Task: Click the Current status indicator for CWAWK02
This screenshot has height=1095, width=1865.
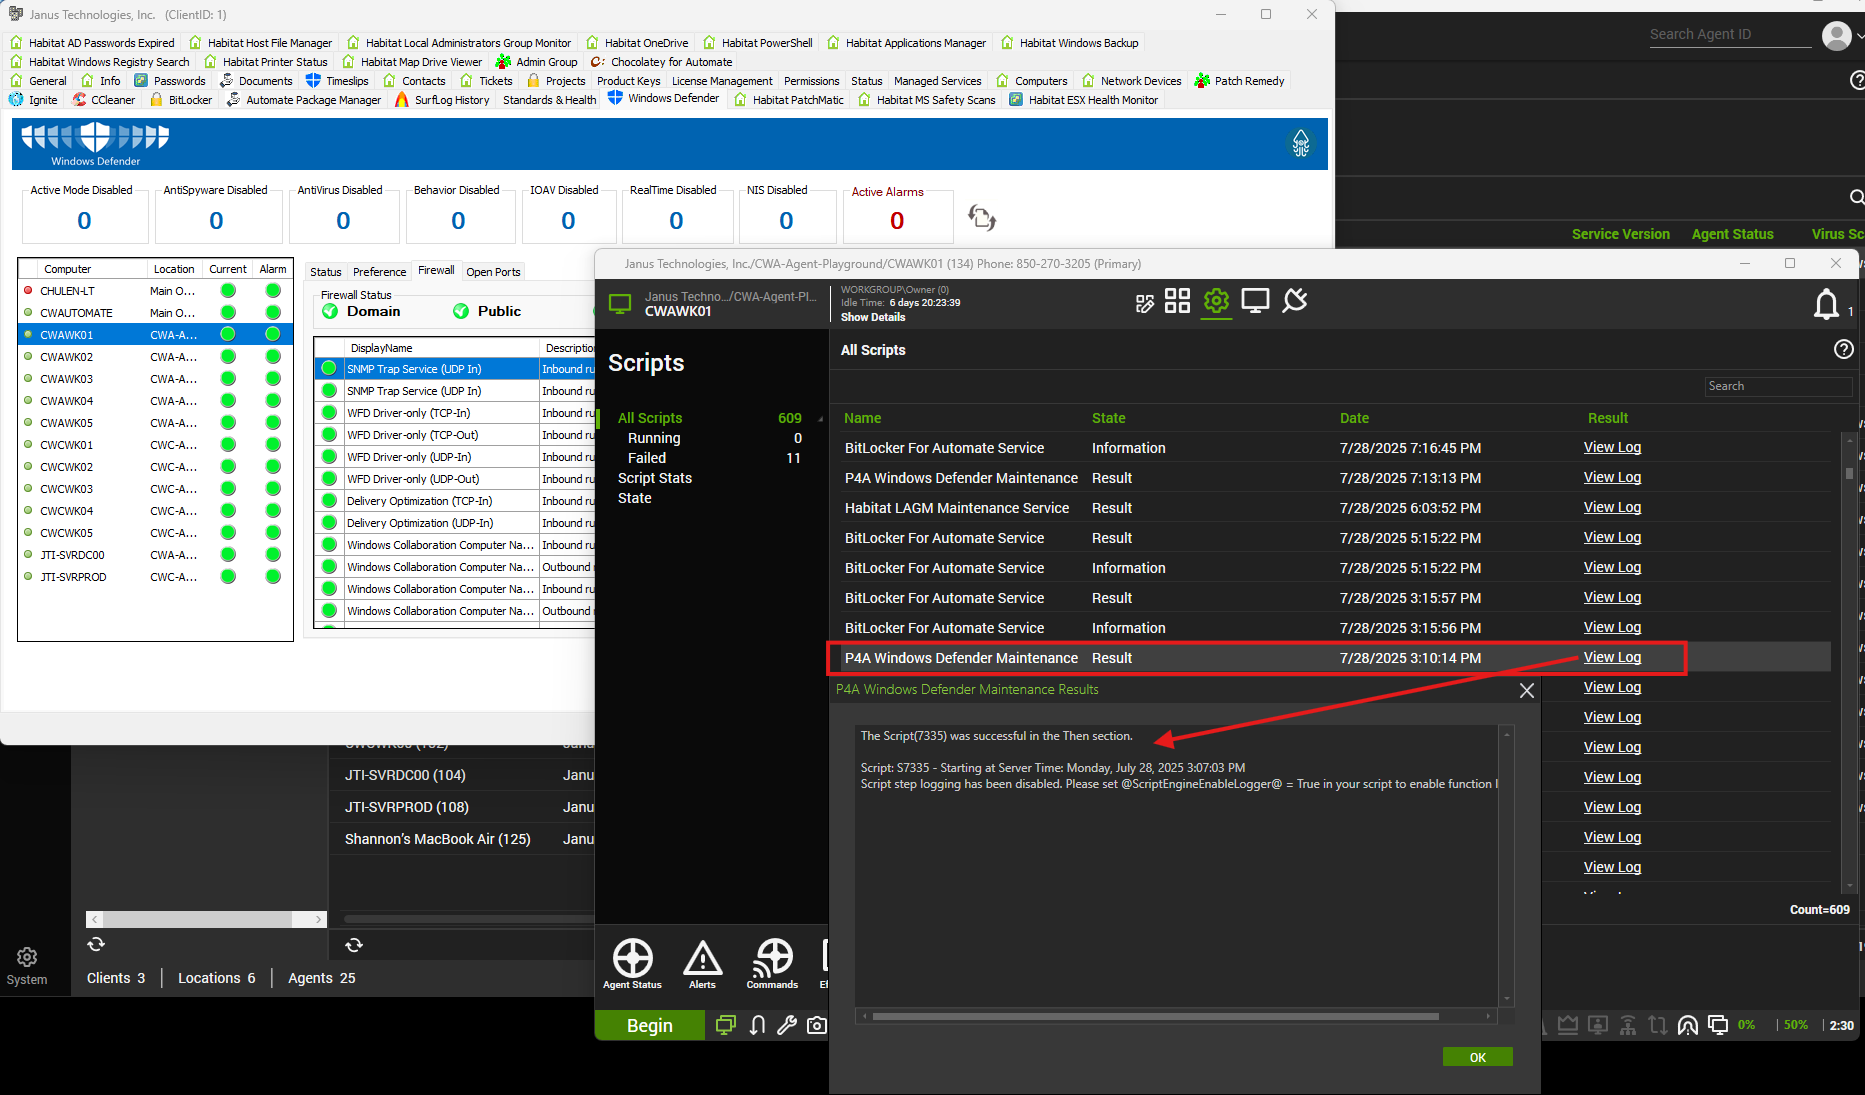Action: coord(228,357)
